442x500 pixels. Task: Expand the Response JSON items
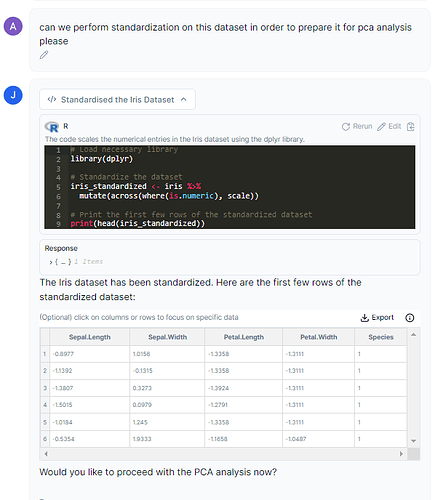pyautogui.click(x=51, y=262)
